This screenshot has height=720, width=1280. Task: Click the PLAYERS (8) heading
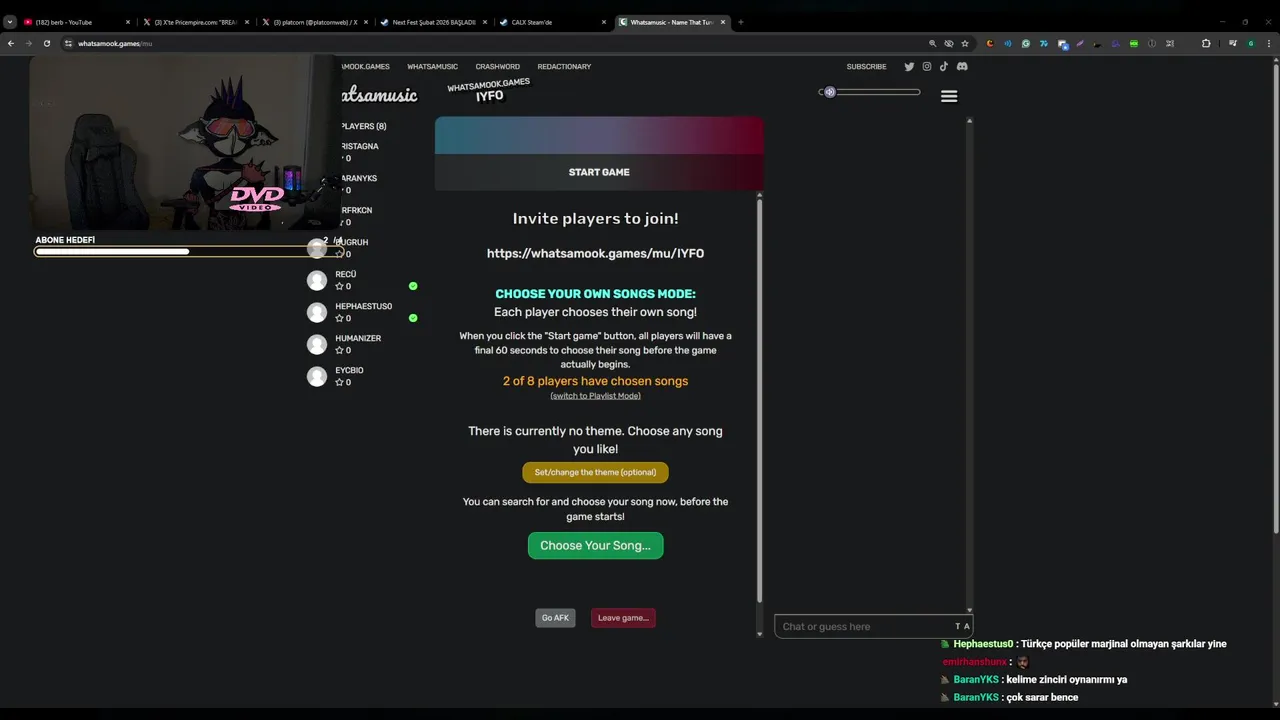[364, 127]
